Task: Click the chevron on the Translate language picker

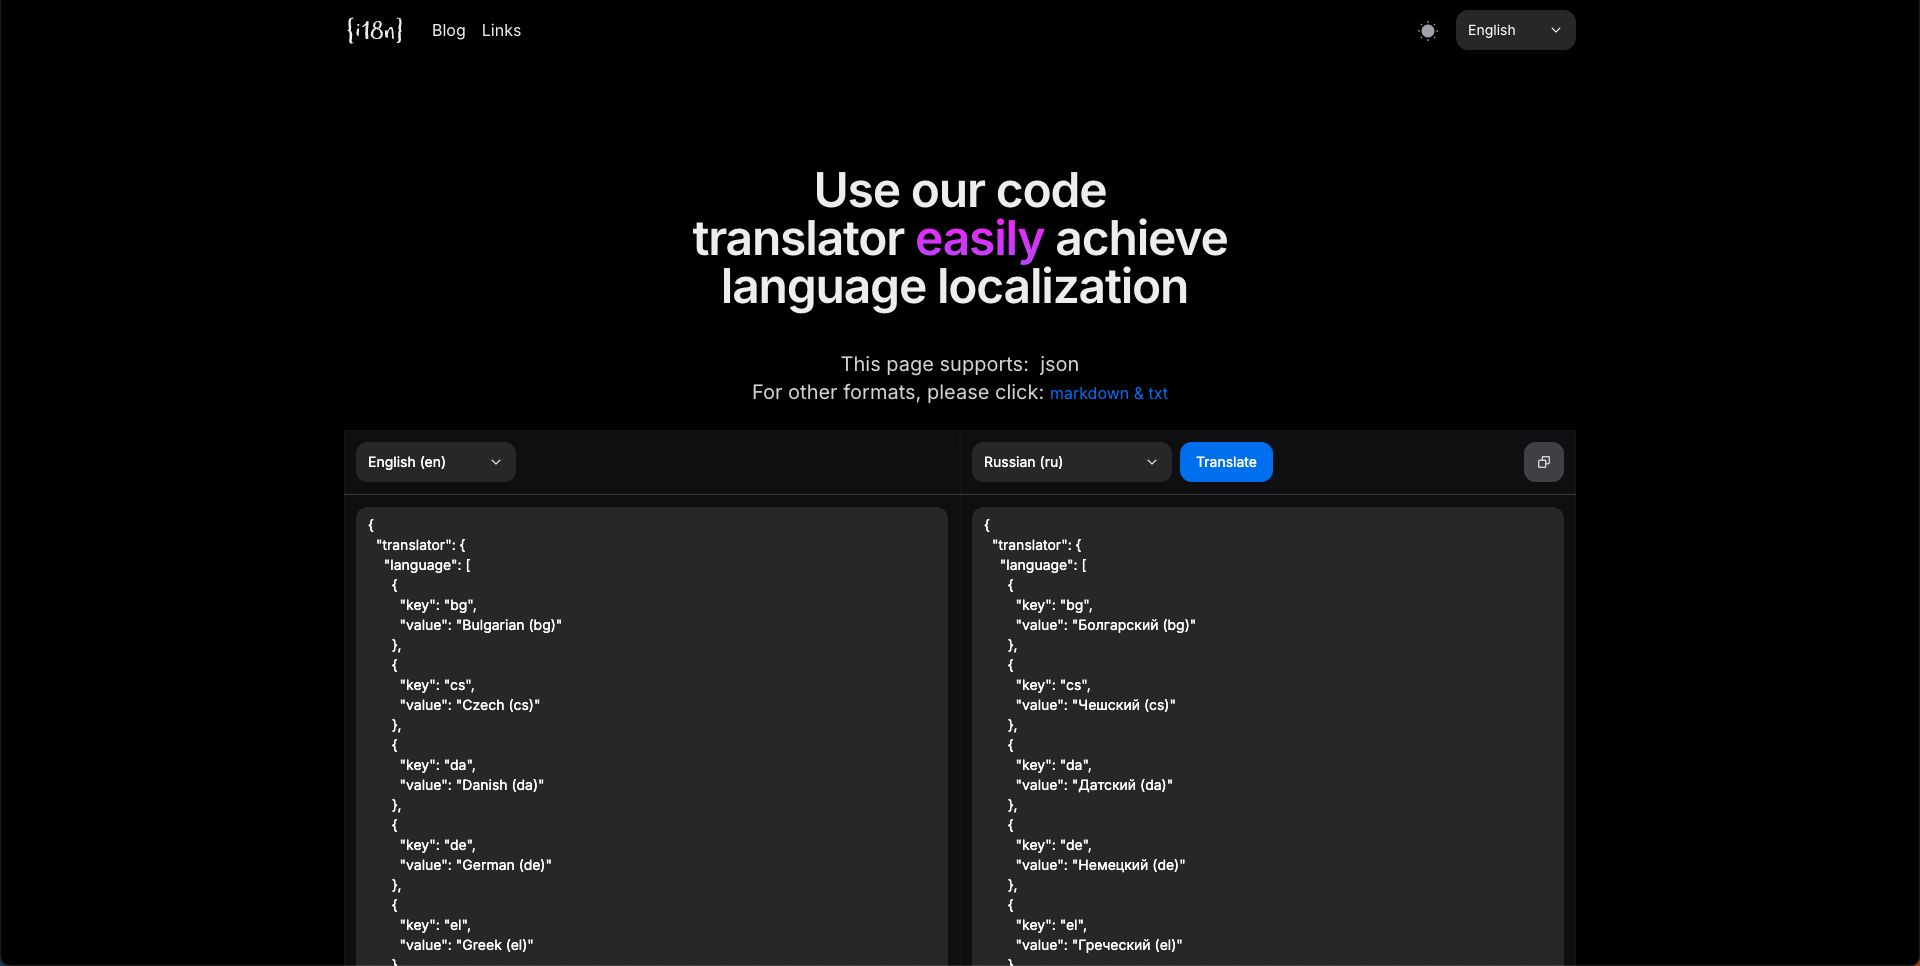Action: (x=1152, y=462)
